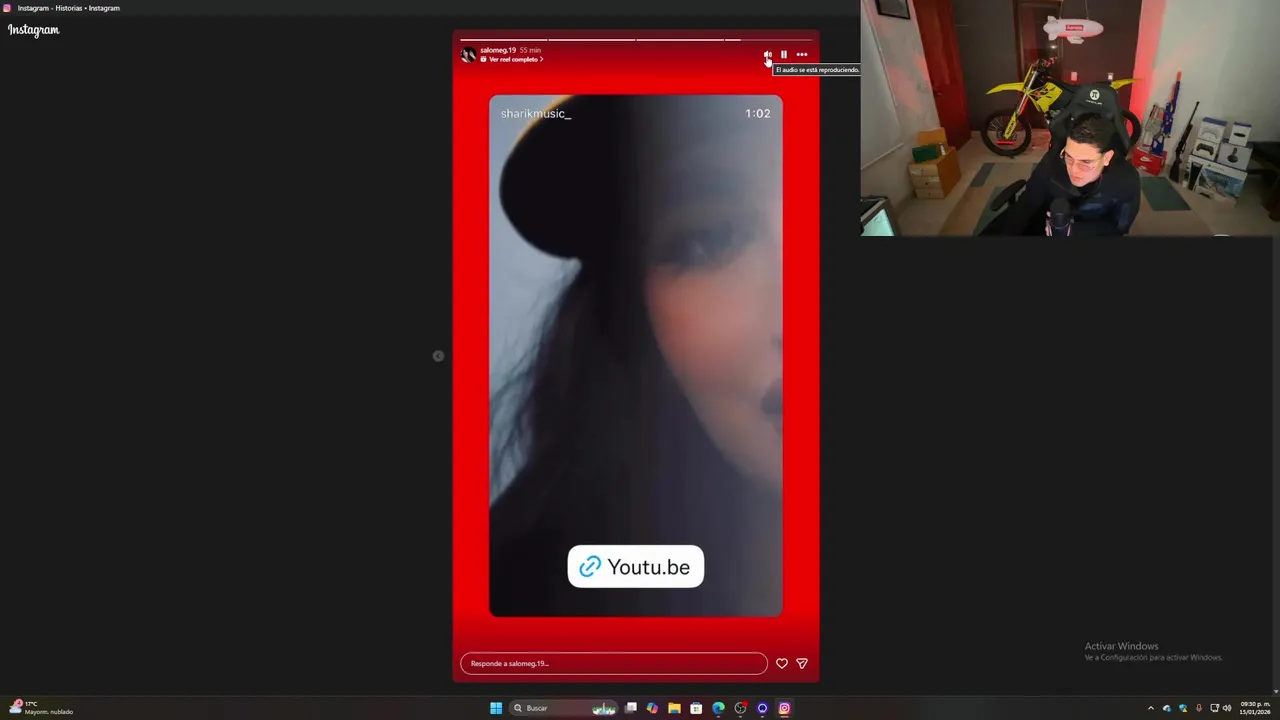Image resolution: width=1280 pixels, height=720 pixels.
Task: Open OneDrive tray icon
Action: pyautogui.click(x=1166, y=708)
